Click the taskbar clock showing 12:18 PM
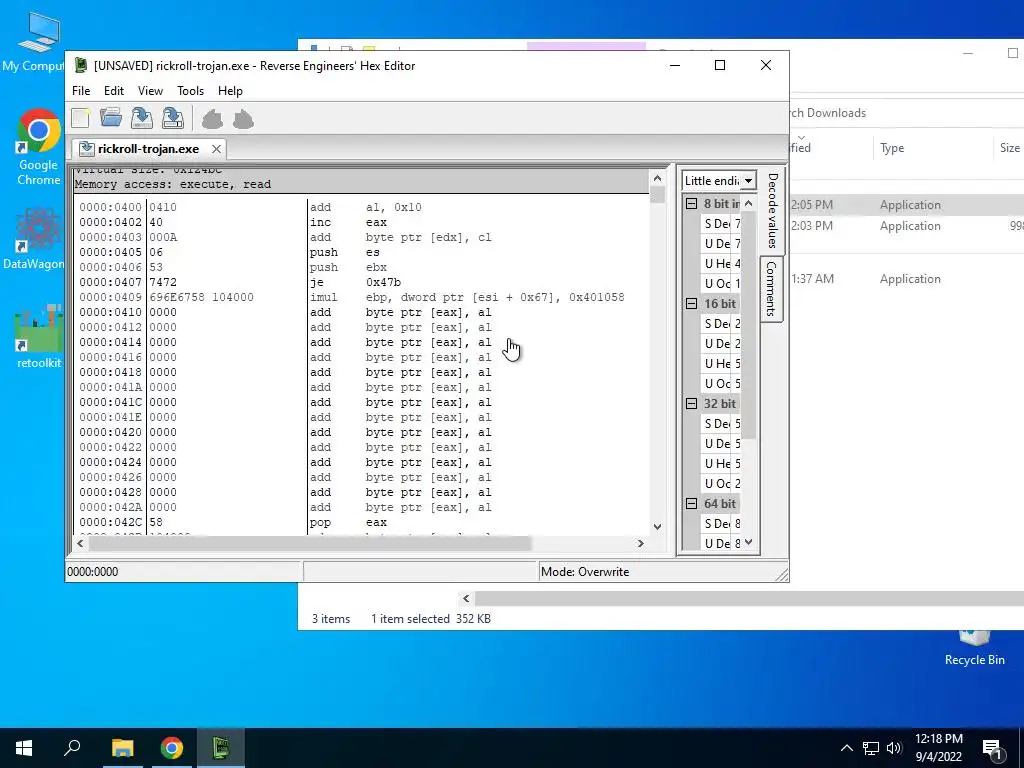This screenshot has height=768, width=1024. click(x=938, y=748)
